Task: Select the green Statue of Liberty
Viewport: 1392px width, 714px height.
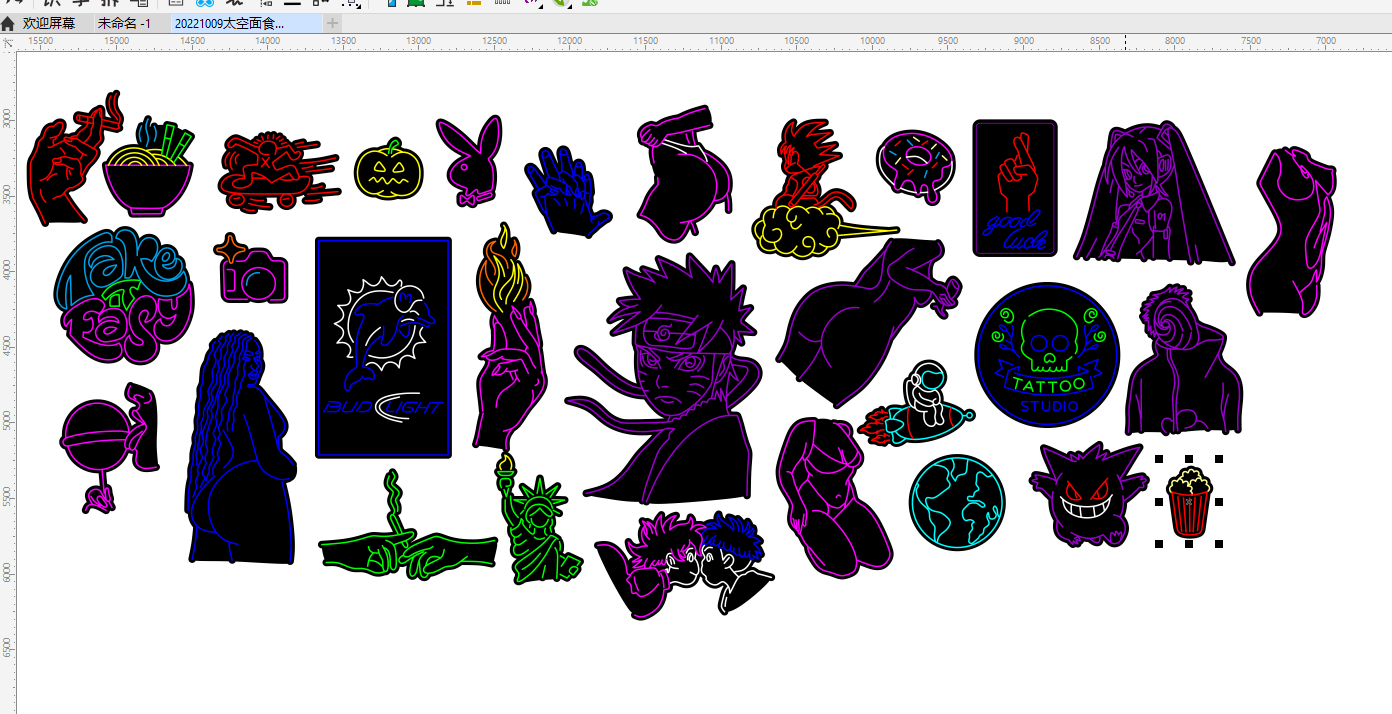Action: tap(537, 520)
